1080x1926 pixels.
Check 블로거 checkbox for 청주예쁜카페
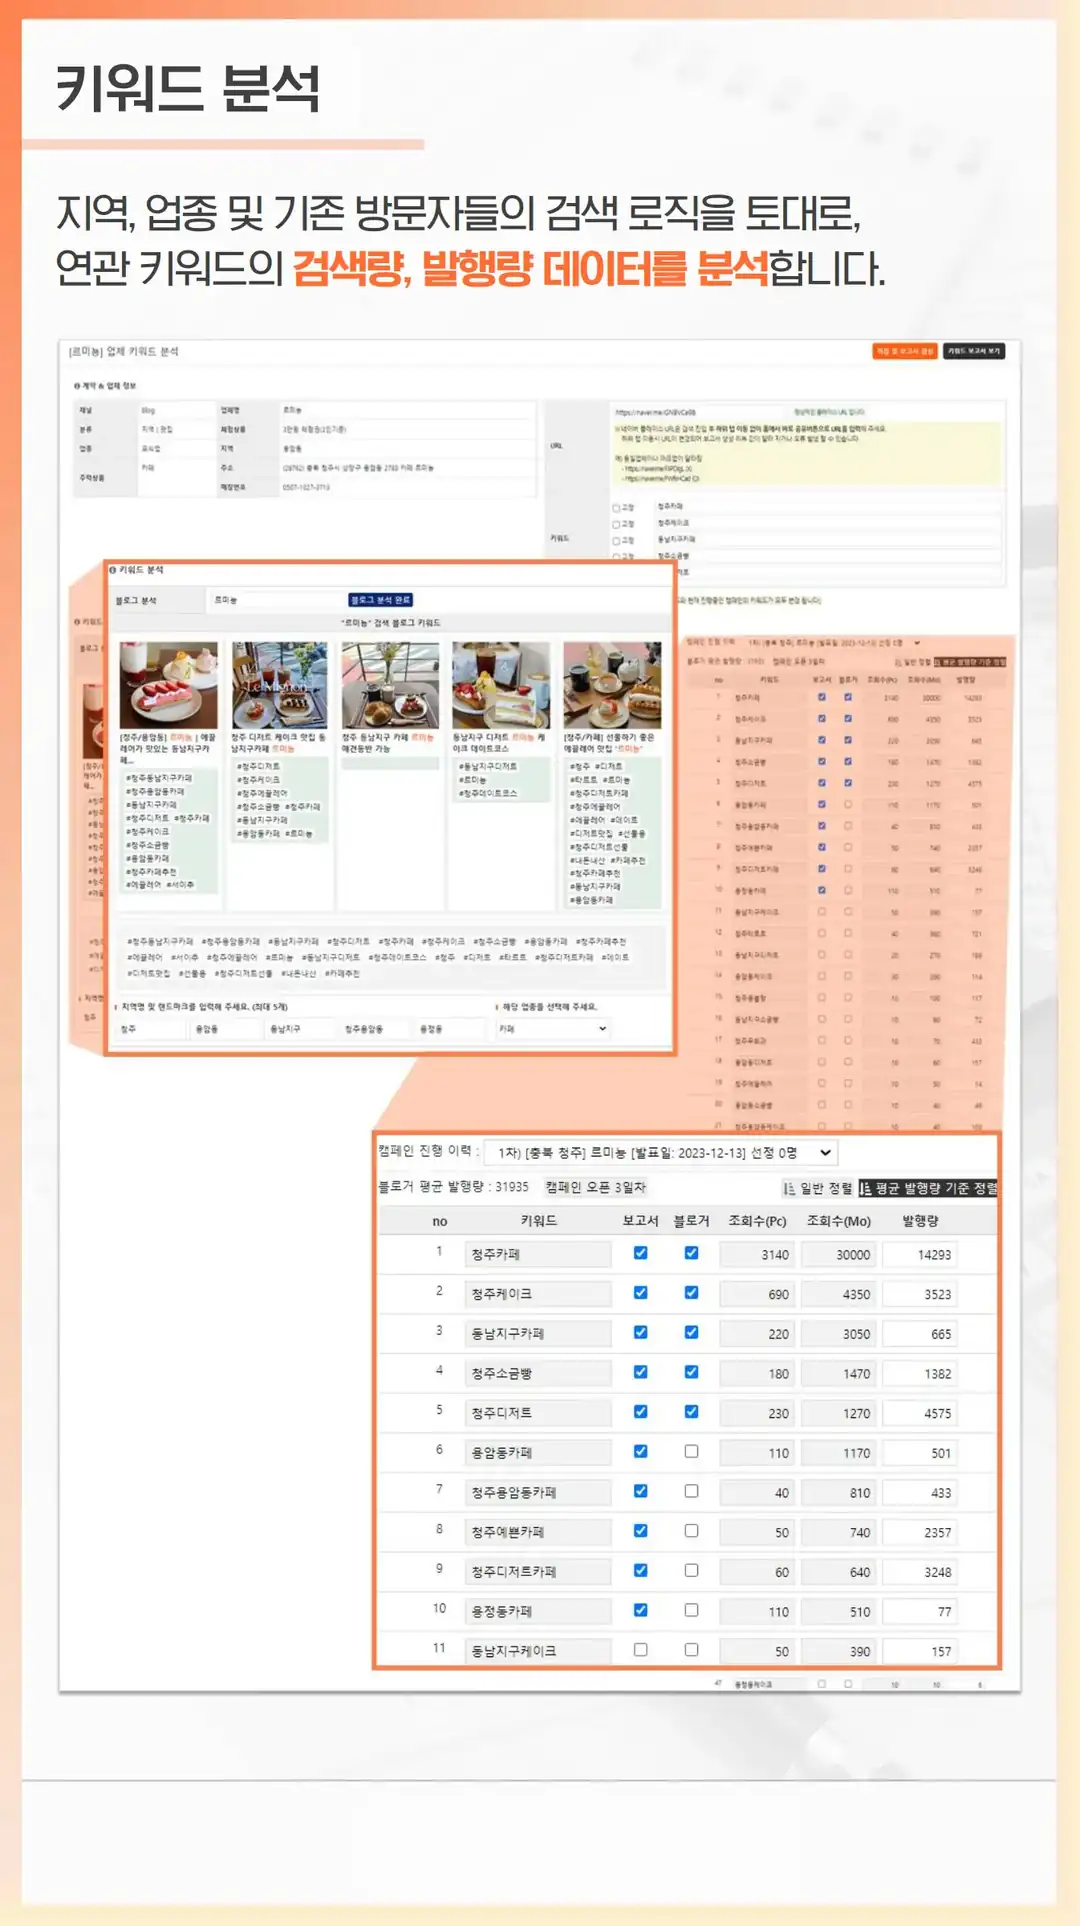pyautogui.click(x=691, y=1531)
